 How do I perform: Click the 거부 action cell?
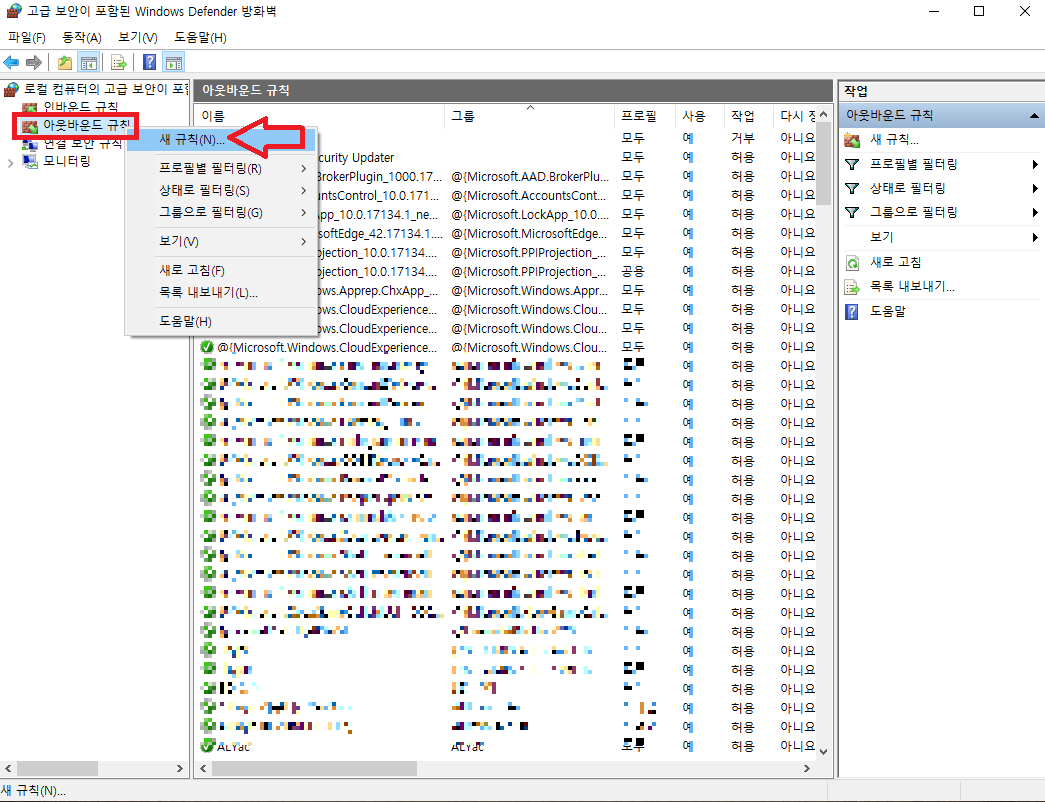[742, 138]
